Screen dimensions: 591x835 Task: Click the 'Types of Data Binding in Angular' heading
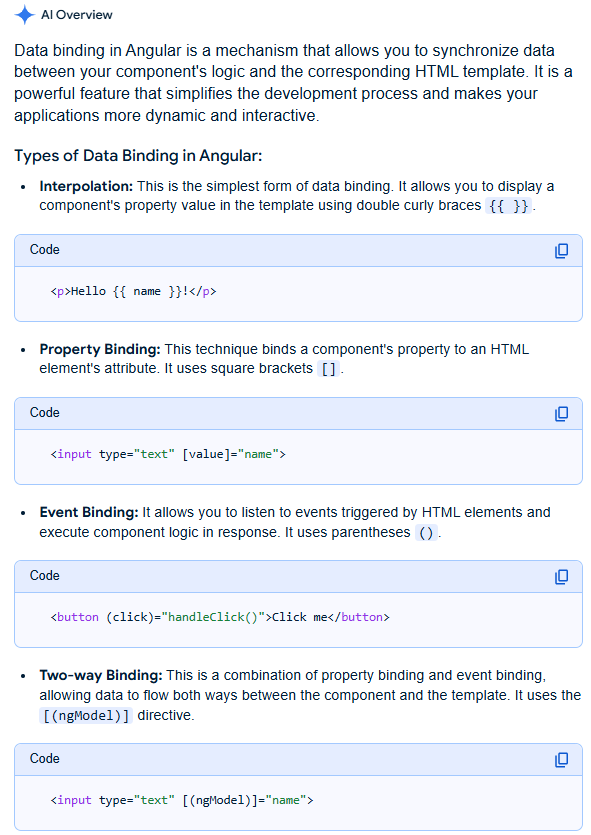pyautogui.click(x=138, y=156)
